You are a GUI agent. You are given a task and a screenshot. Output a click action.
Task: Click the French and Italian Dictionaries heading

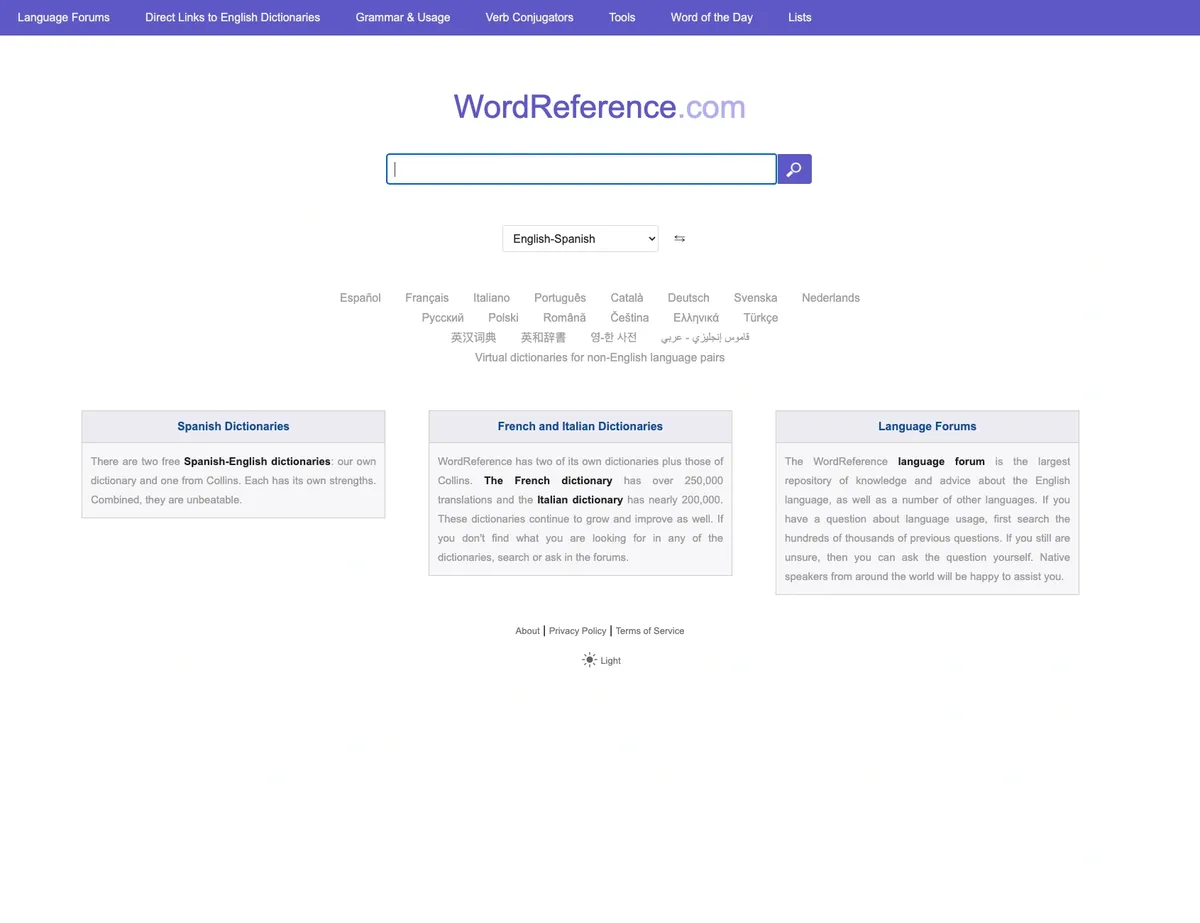(x=580, y=426)
